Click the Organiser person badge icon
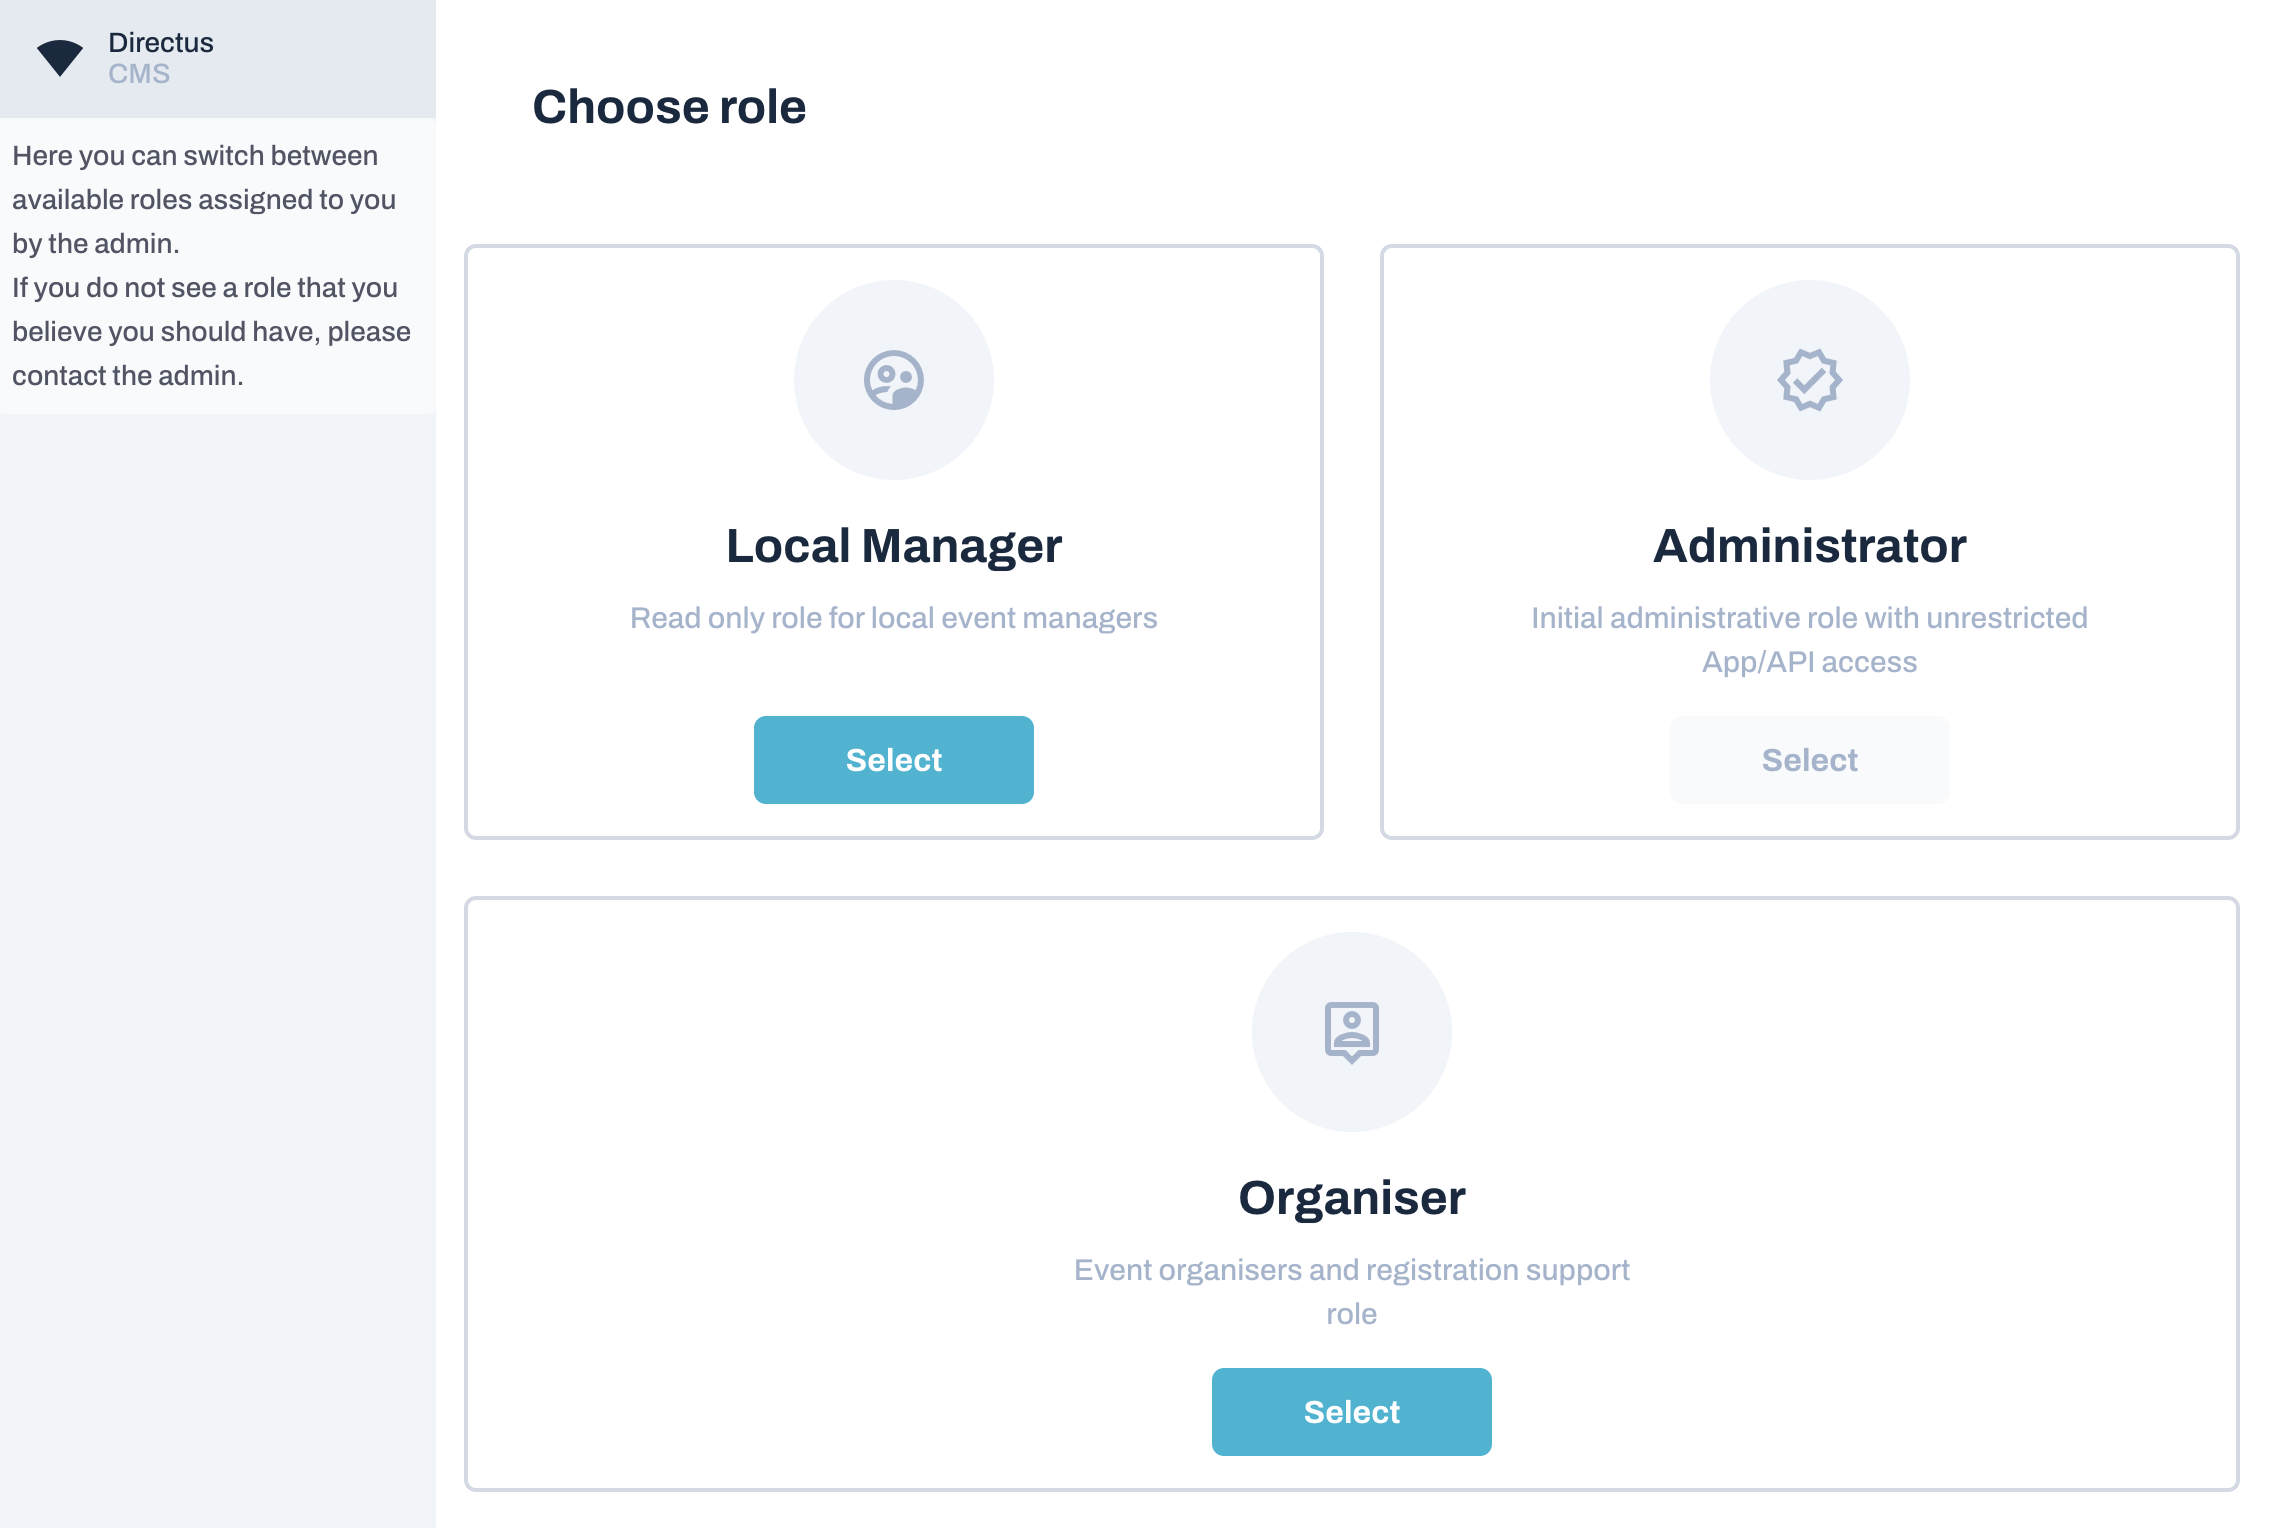The height and width of the screenshot is (1528, 2272). [x=1351, y=1032]
